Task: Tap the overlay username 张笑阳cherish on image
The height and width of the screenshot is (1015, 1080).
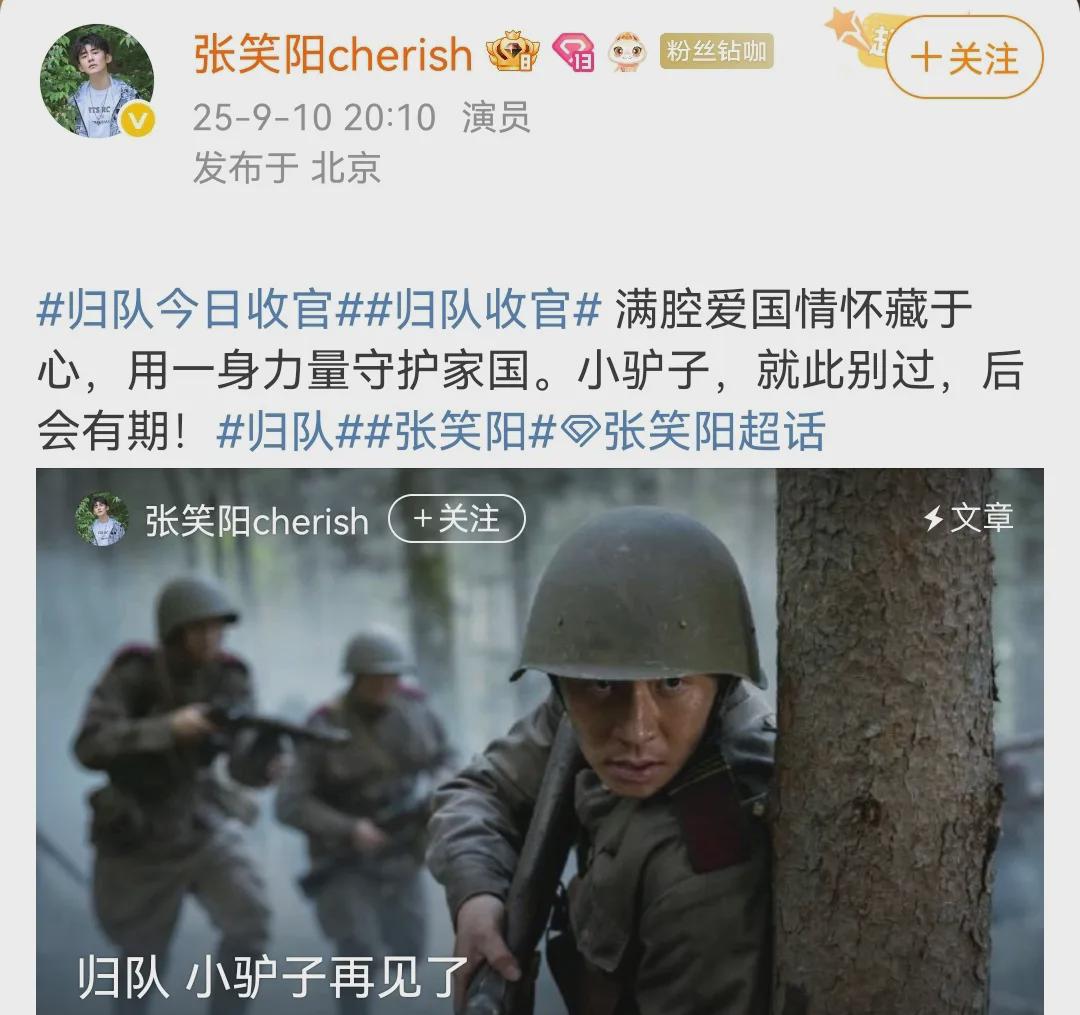Action: (257, 521)
